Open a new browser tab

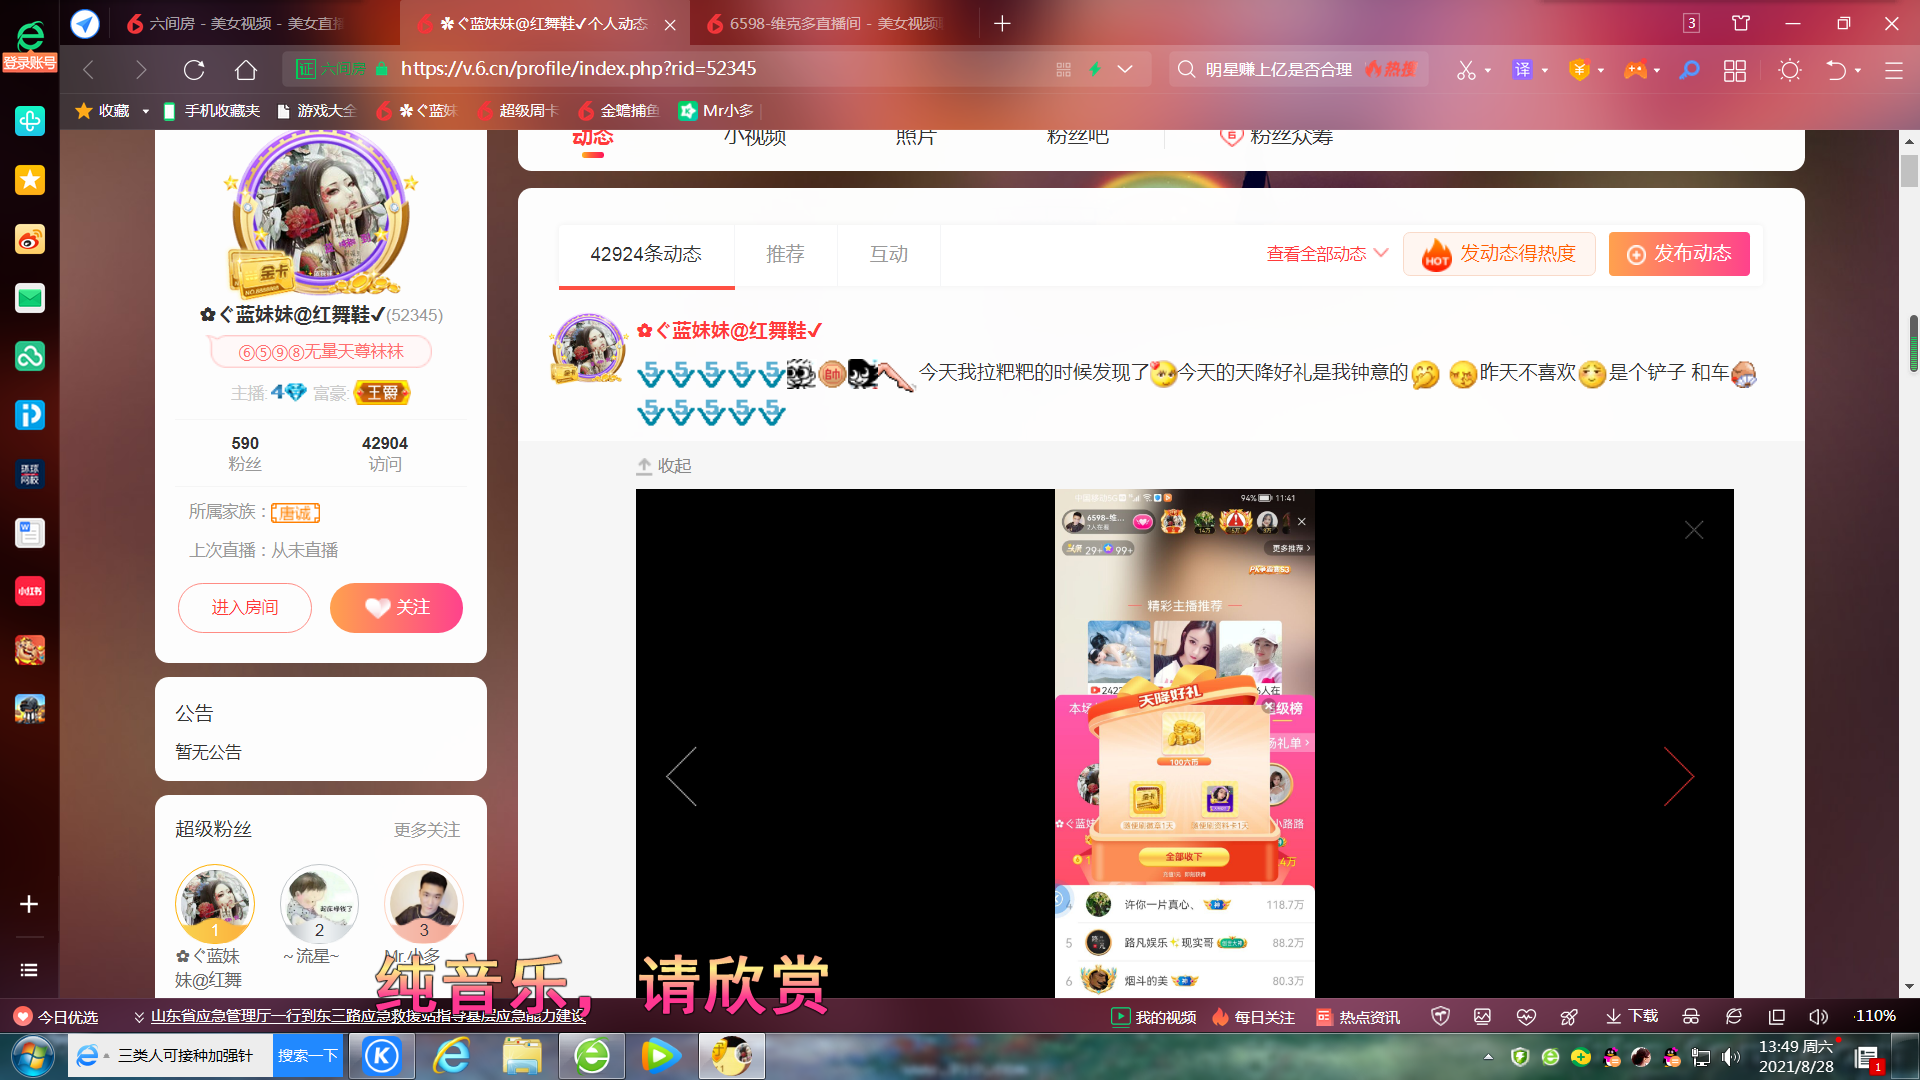[1002, 23]
